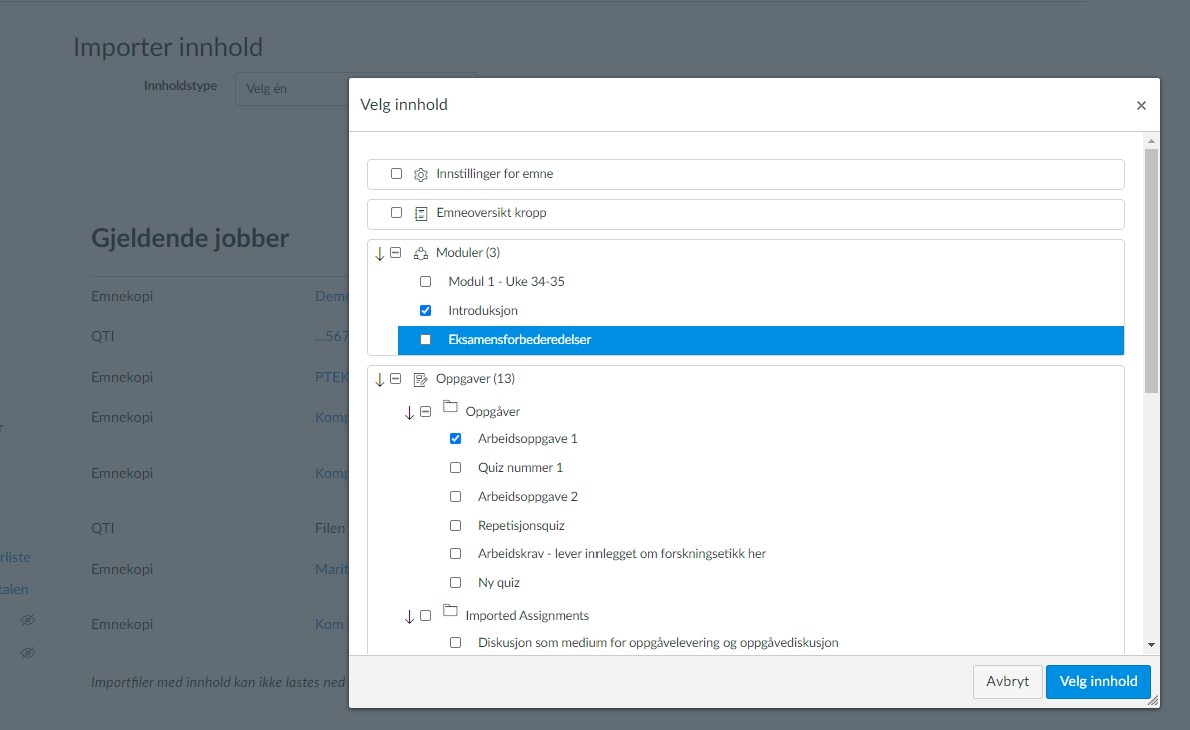Open the Innholdstype 'Velg én' dropdown

click(x=292, y=89)
